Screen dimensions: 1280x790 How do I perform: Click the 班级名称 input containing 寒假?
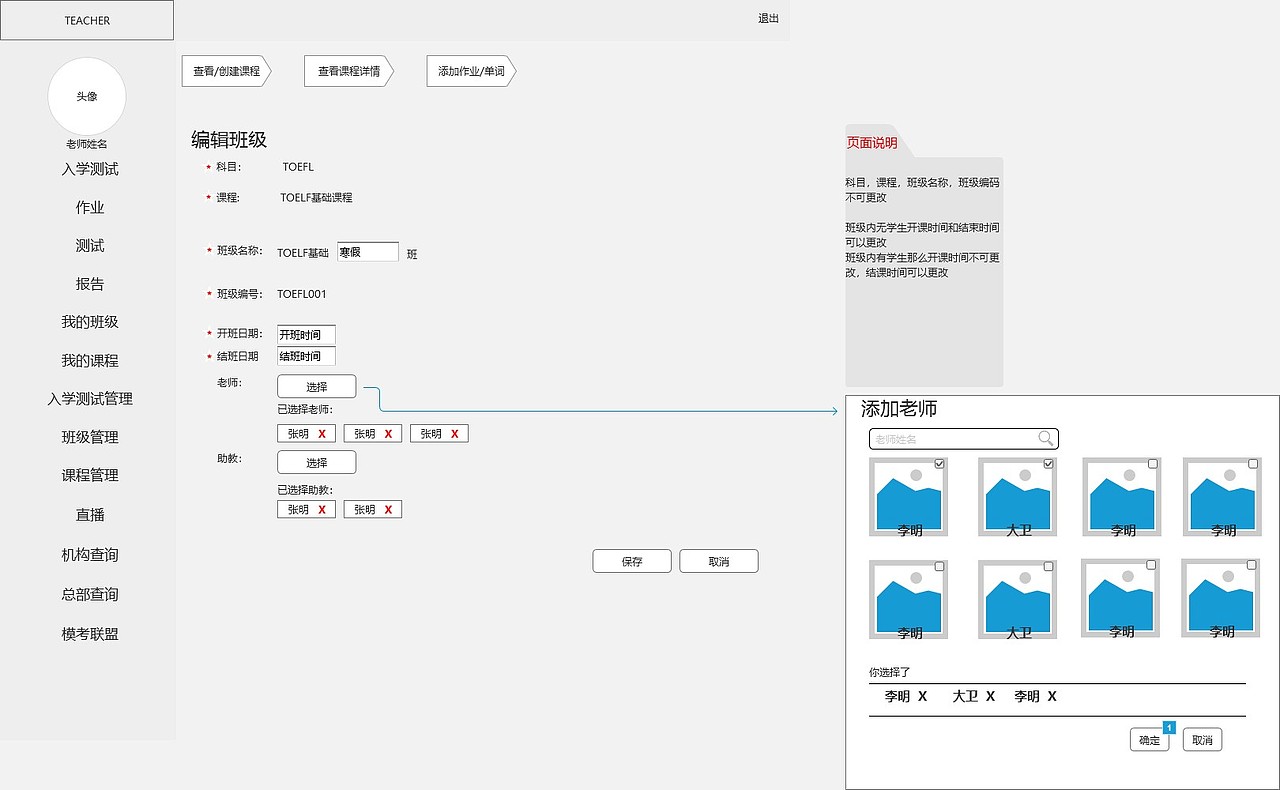click(x=368, y=252)
